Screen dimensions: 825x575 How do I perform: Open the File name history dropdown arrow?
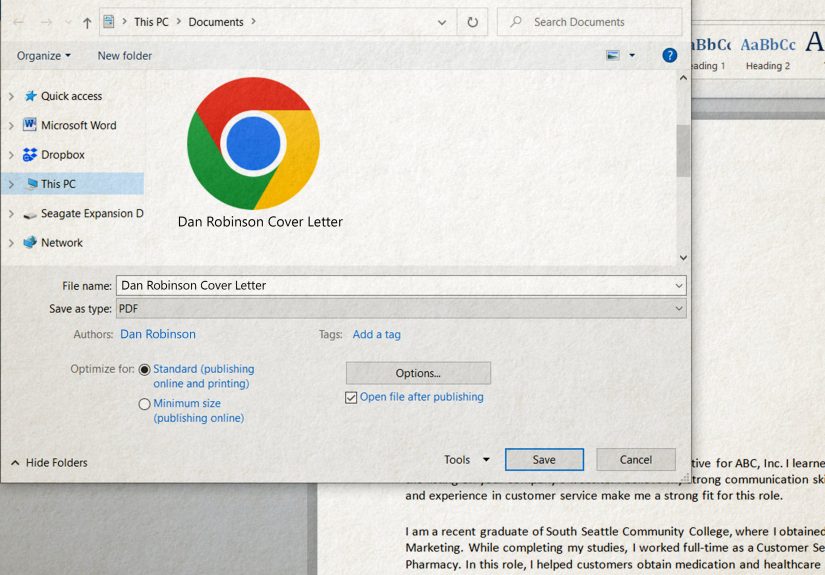(x=679, y=286)
